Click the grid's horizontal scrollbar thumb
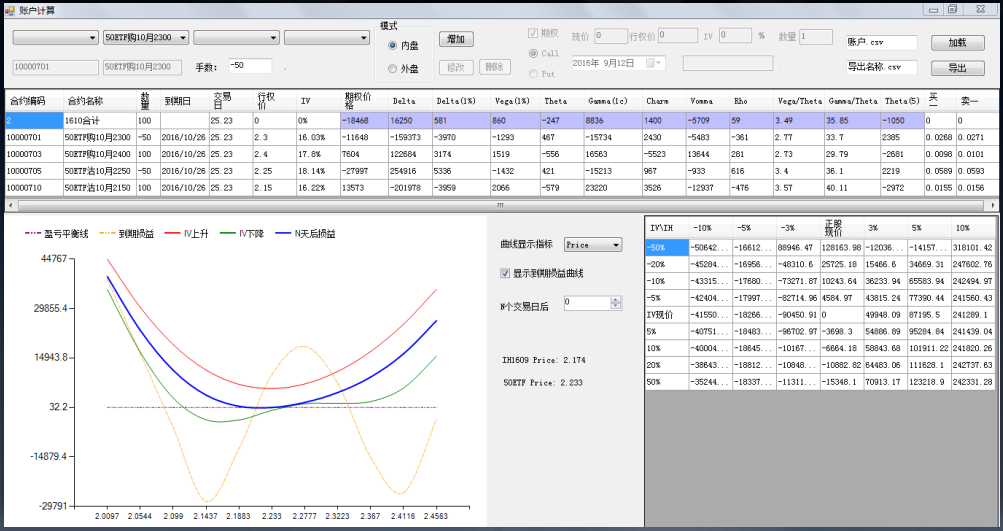Screen dimensions: 1003x531 [x=501, y=205]
